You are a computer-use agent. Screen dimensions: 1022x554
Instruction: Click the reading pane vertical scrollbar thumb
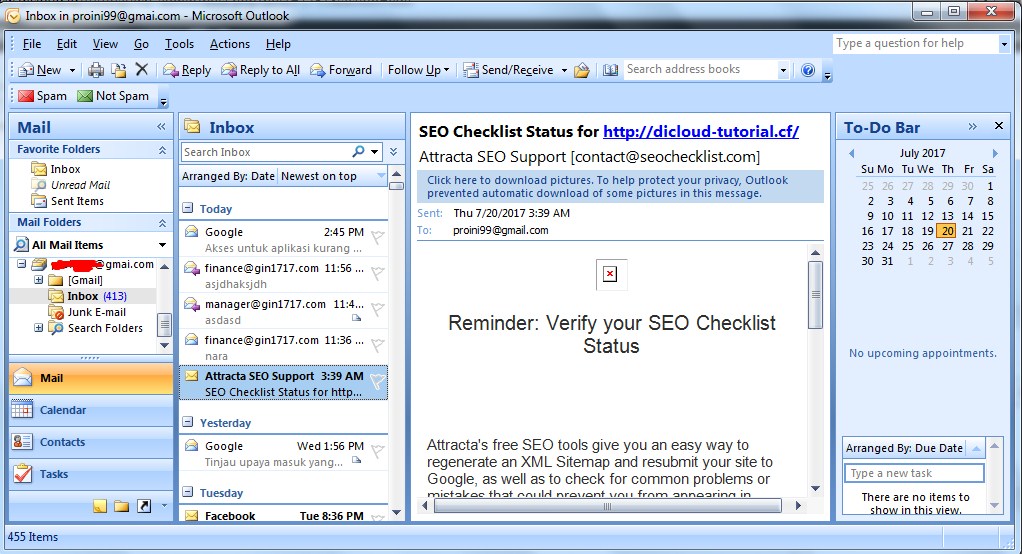[x=815, y=295]
